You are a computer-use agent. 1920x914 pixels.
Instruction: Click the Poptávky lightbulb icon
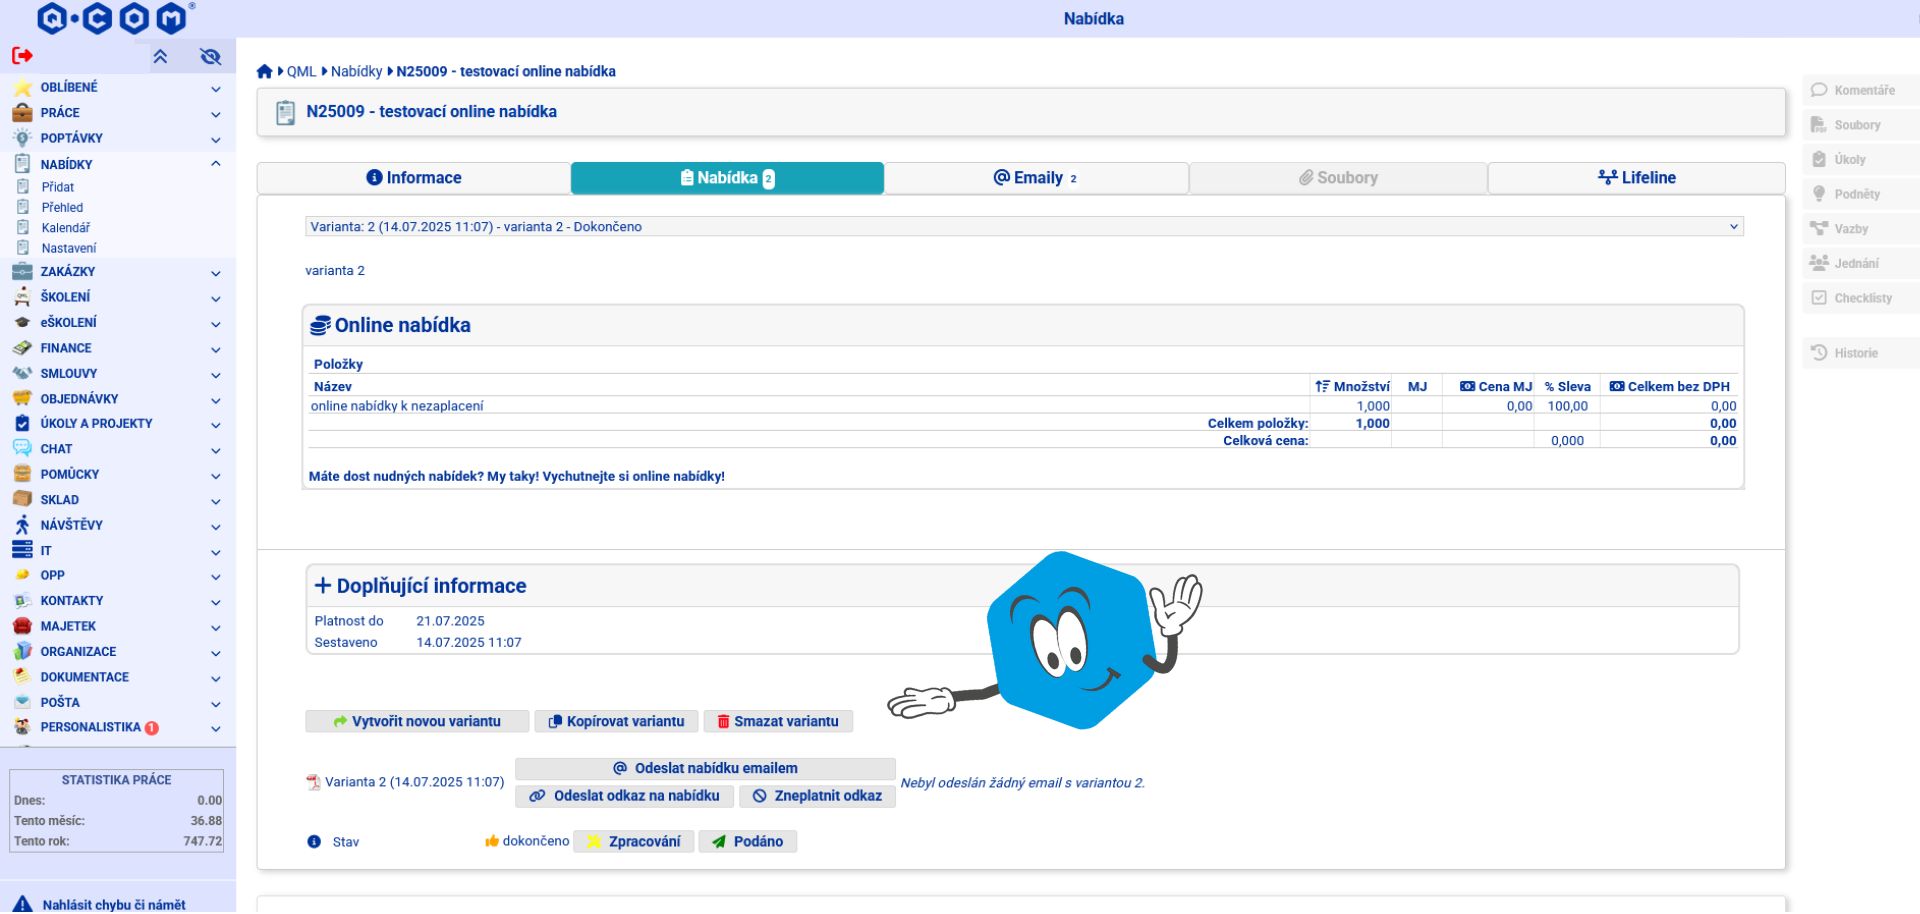pyautogui.click(x=22, y=138)
